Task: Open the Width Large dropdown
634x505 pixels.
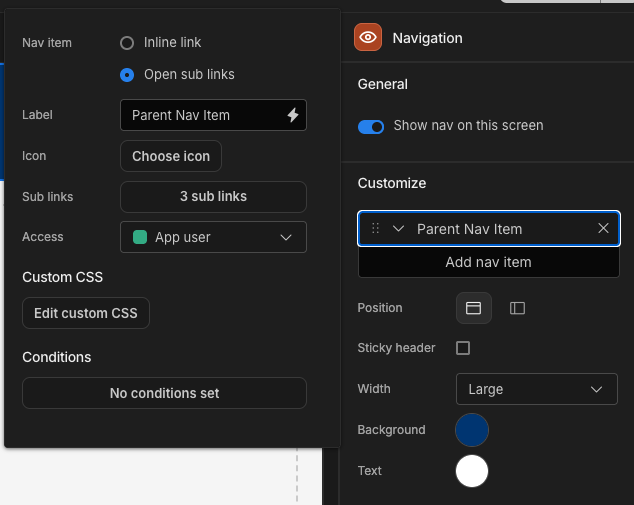Action: click(537, 389)
